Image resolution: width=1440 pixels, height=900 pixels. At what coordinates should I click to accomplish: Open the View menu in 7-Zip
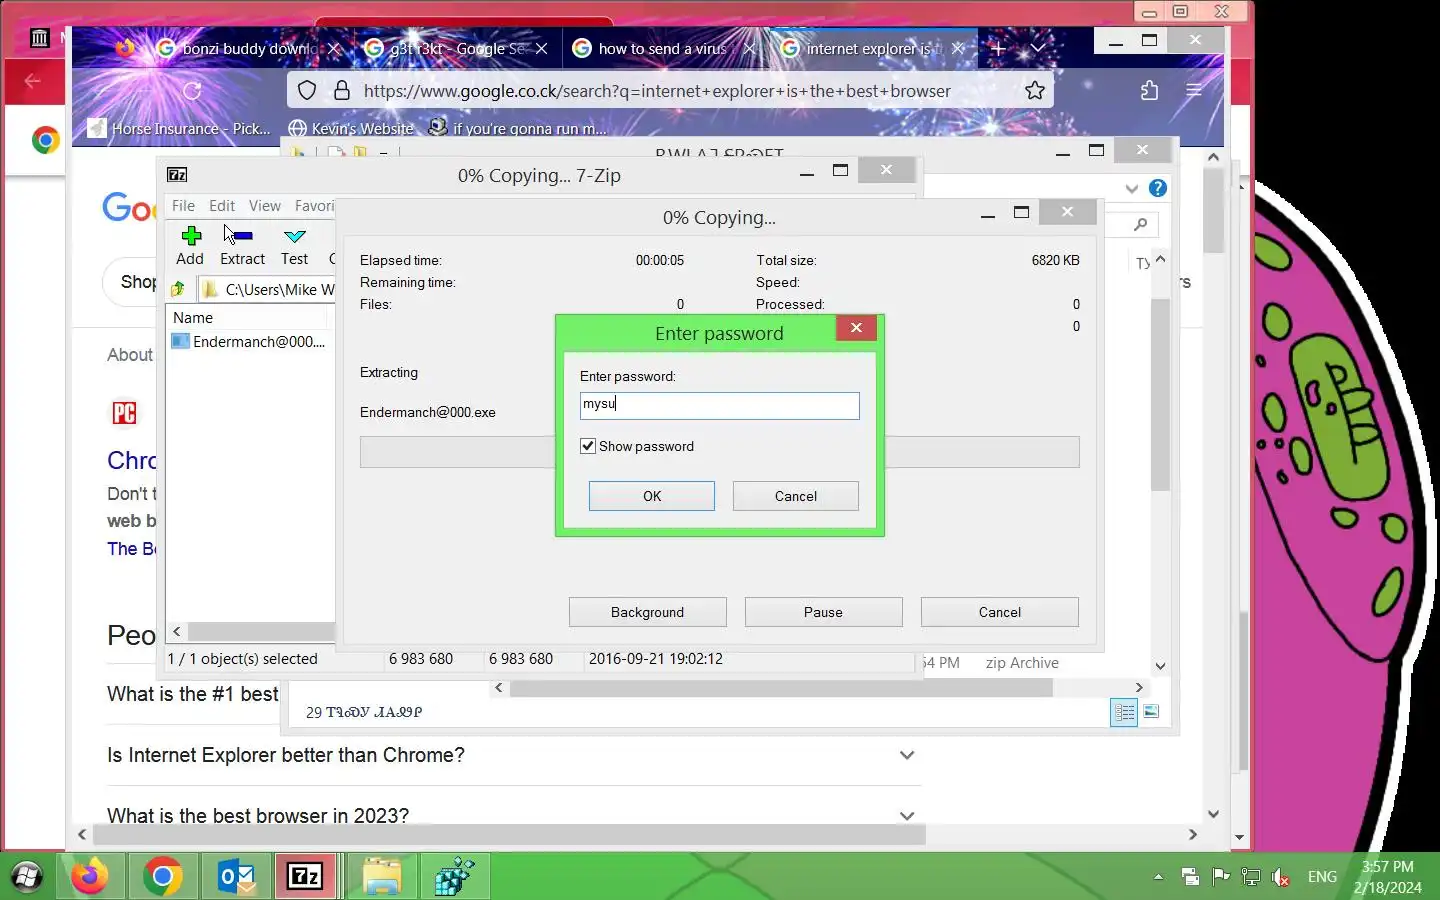[264, 206]
